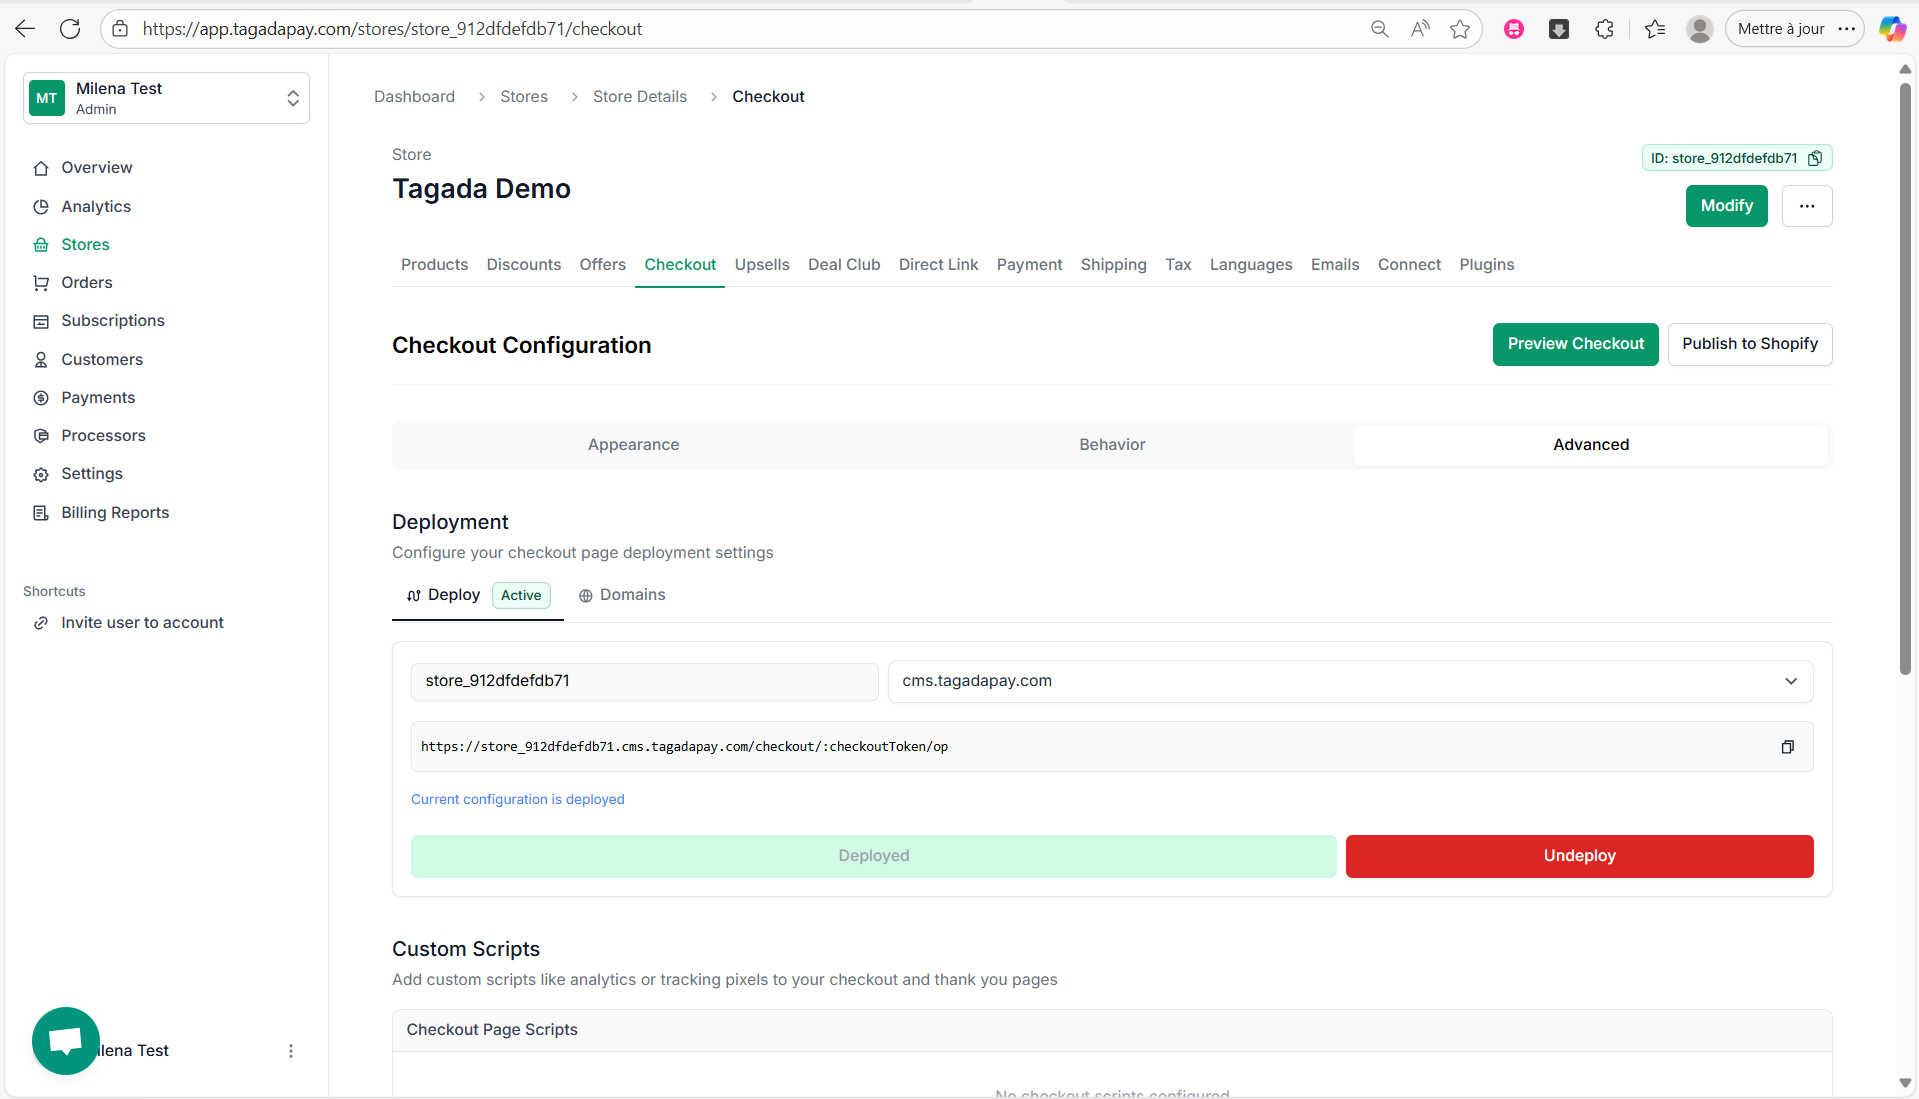Screen dimensions: 1919x1099
Task: Open Processors in the sidebar
Action: [103, 436]
